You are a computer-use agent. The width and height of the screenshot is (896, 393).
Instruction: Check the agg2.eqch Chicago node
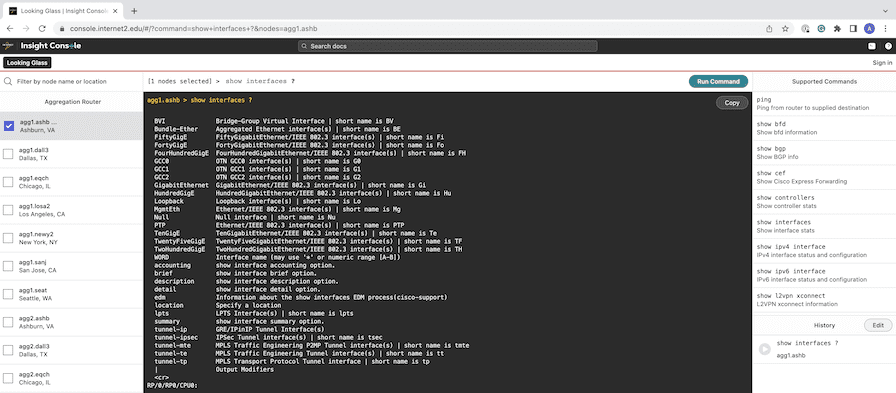(x=9, y=378)
